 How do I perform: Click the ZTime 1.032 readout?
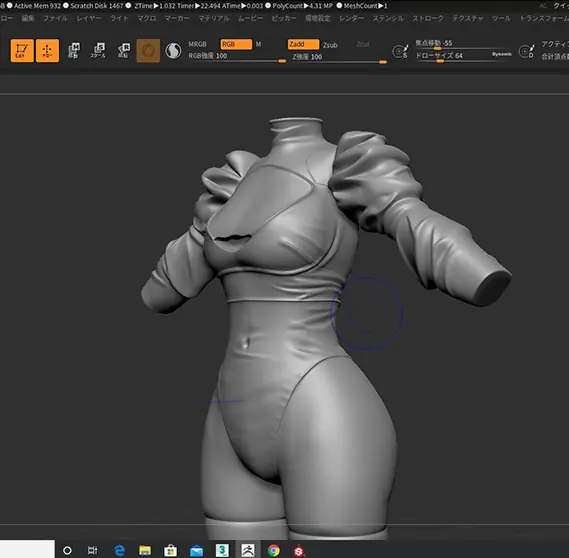coord(155,6)
